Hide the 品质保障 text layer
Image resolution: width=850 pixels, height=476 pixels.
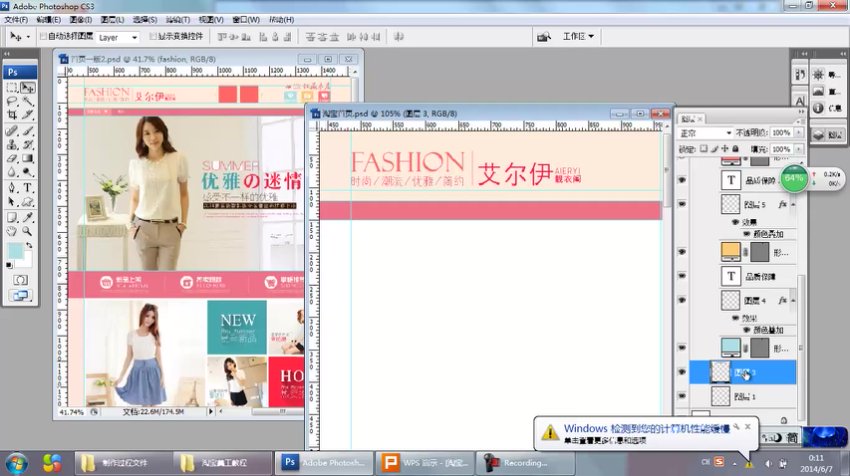[682, 275]
